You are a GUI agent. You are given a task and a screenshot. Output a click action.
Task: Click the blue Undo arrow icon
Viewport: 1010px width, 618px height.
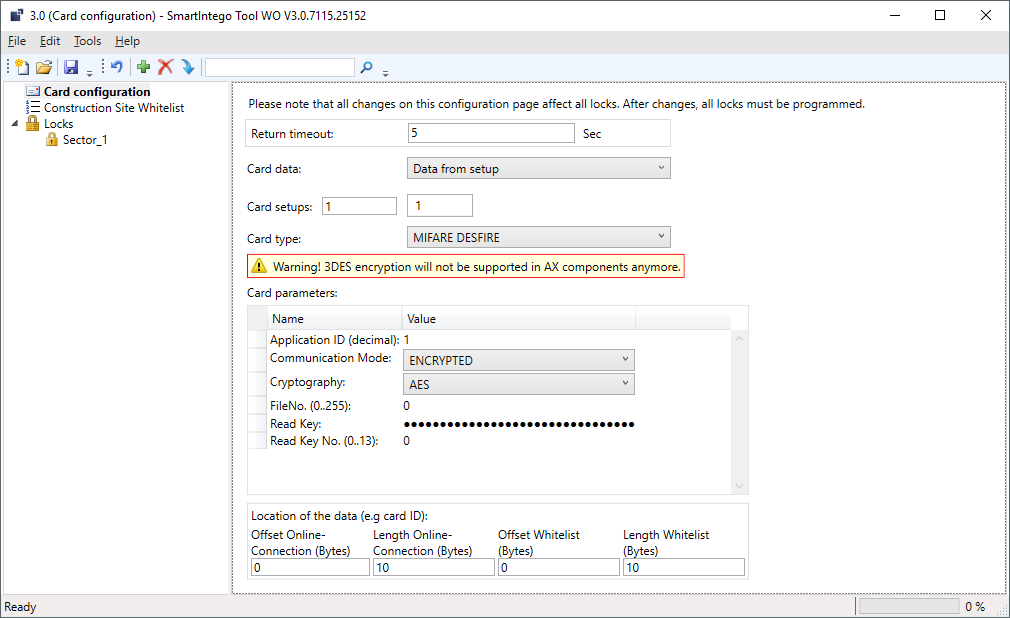click(117, 67)
